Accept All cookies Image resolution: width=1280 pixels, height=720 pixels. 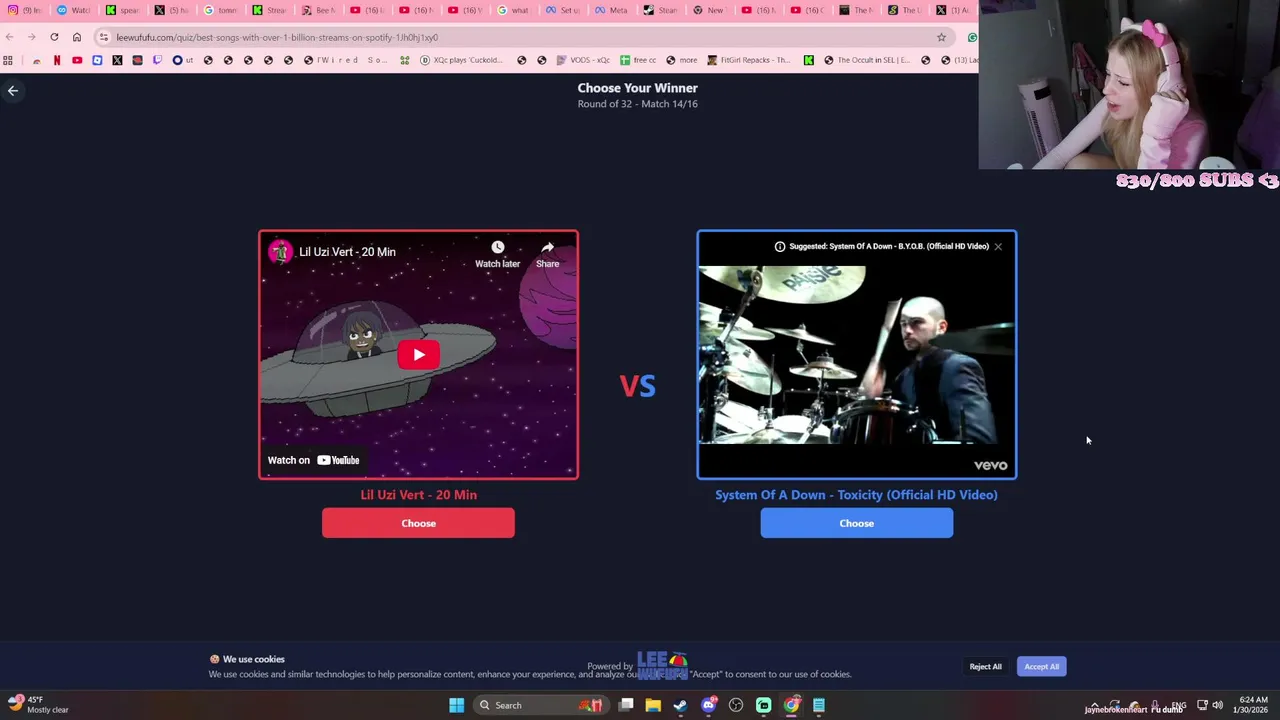(1041, 666)
